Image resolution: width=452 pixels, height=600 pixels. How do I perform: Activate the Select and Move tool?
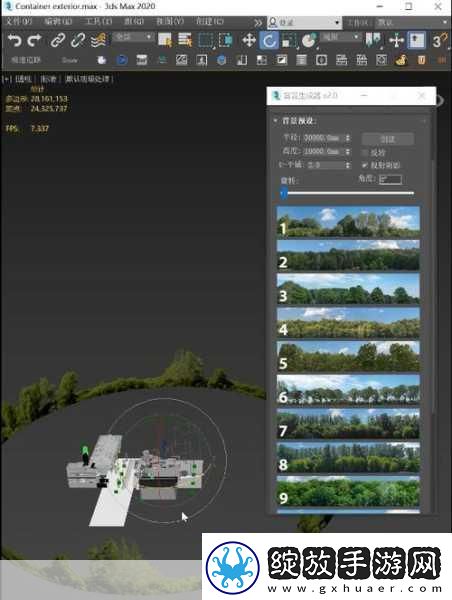pyautogui.click(x=249, y=40)
